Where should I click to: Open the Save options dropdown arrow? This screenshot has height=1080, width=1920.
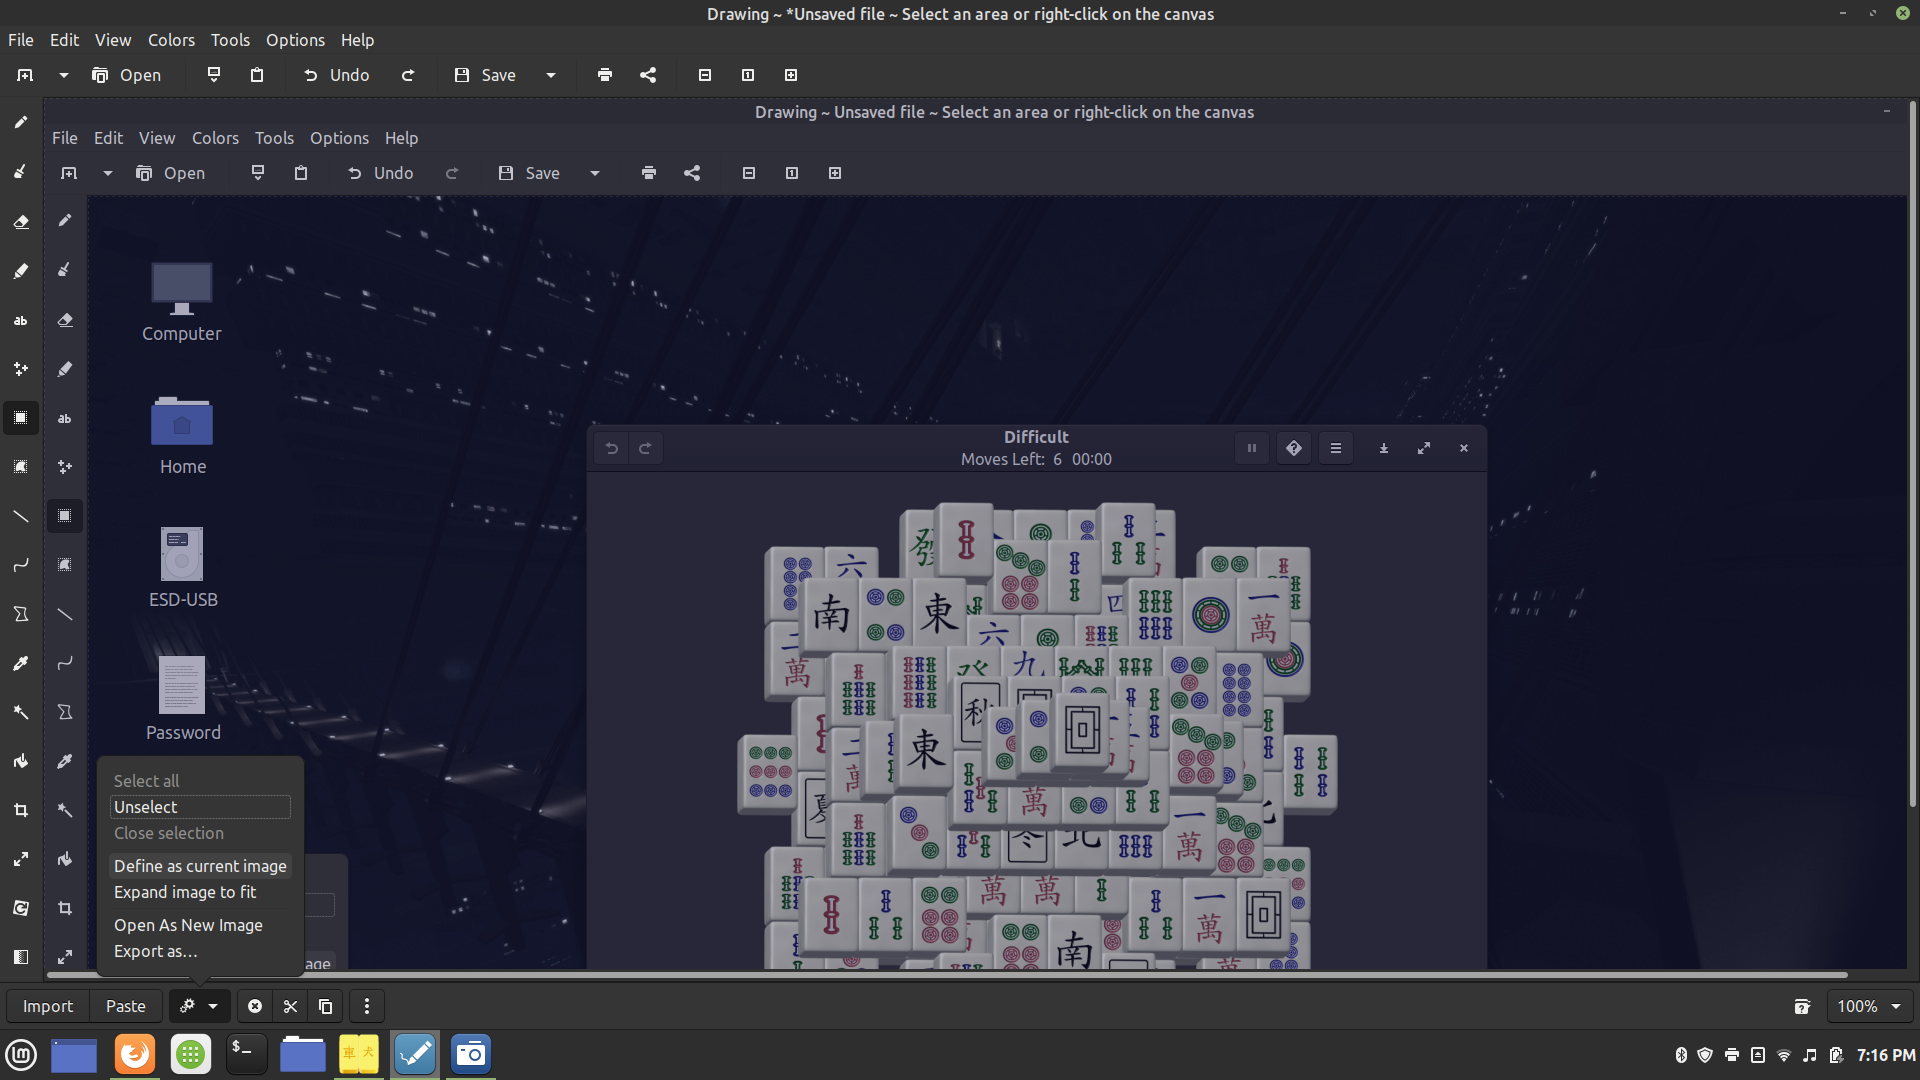click(x=595, y=173)
